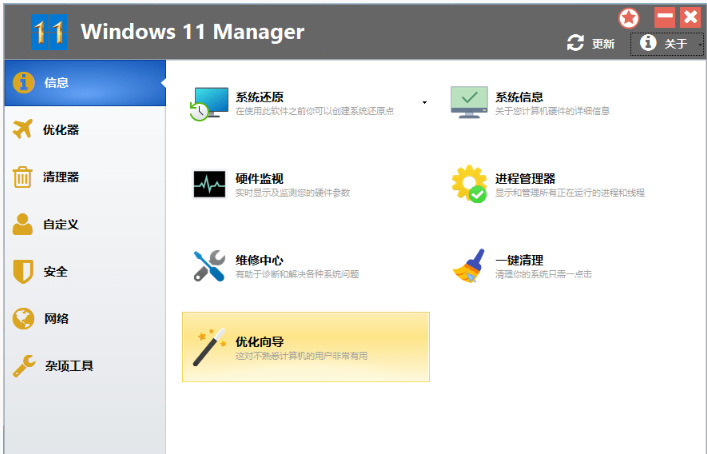Minimize the Windows 11 Manager window
This screenshot has width=707, height=454.
click(x=664, y=18)
